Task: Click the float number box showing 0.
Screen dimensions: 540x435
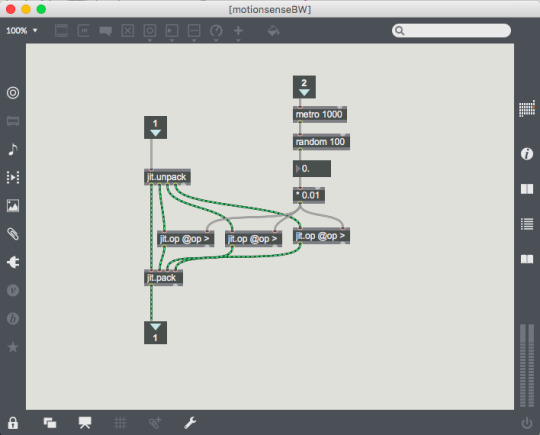Action: click(x=312, y=169)
